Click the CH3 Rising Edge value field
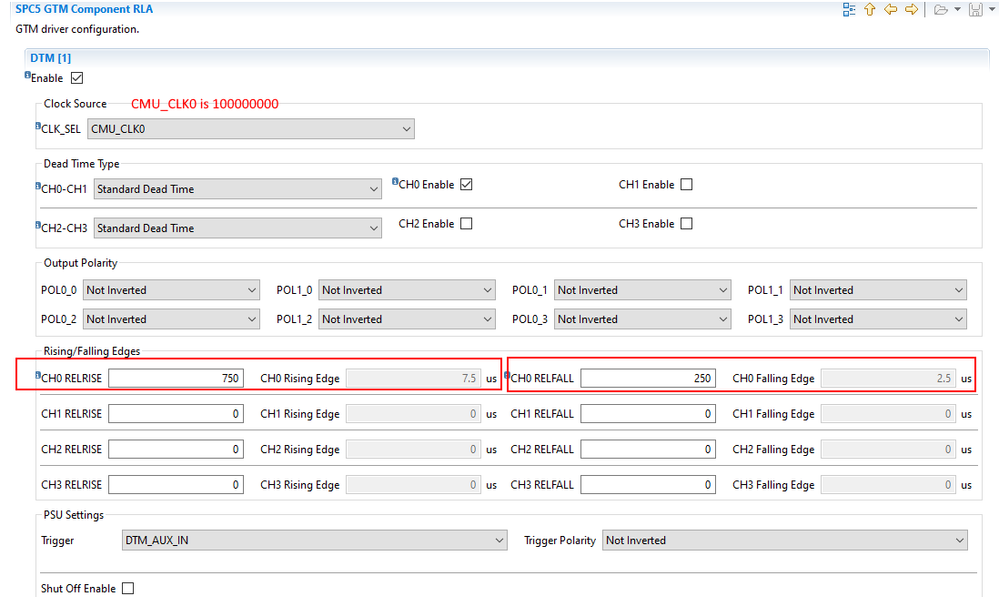 [413, 485]
